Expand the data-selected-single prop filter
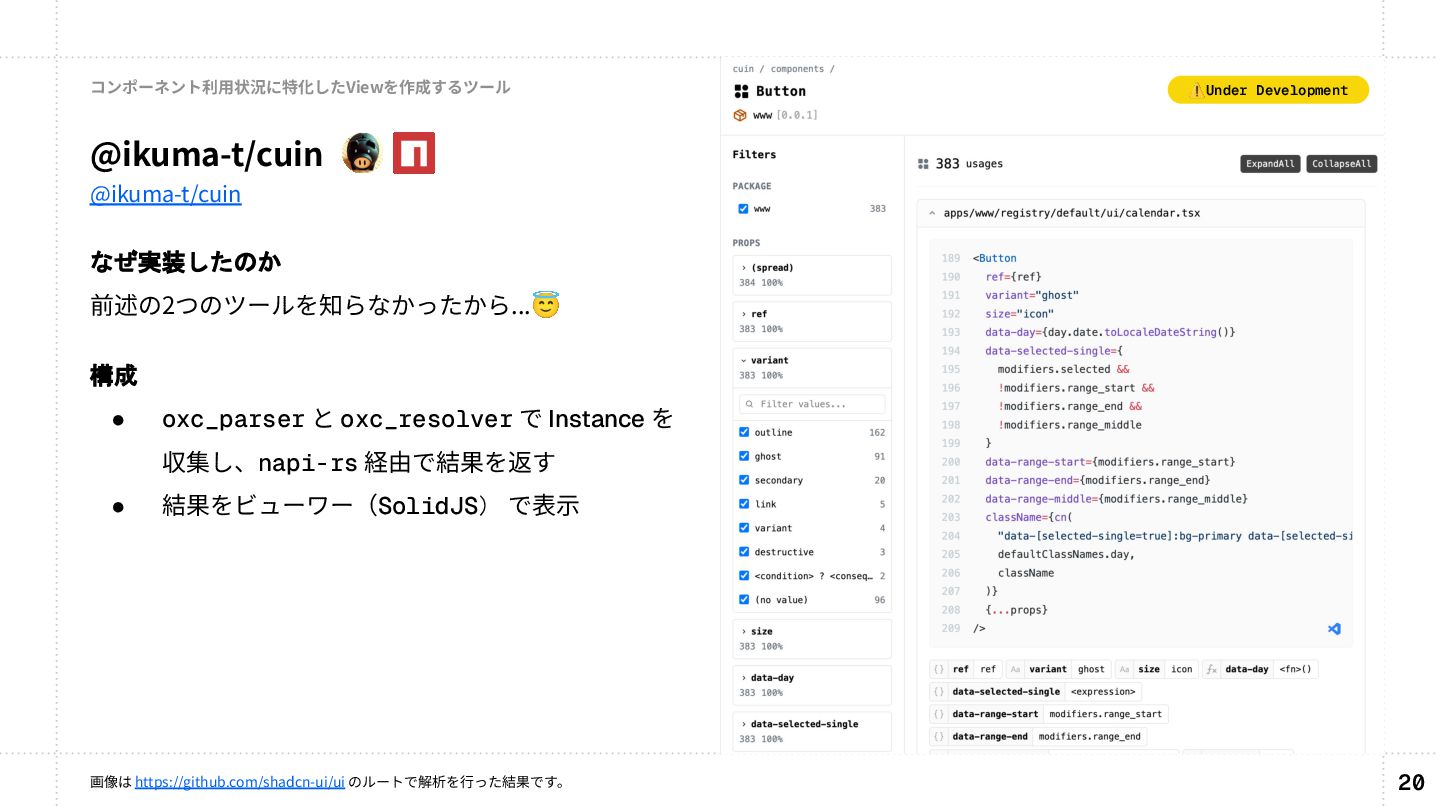 [x=812, y=730]
